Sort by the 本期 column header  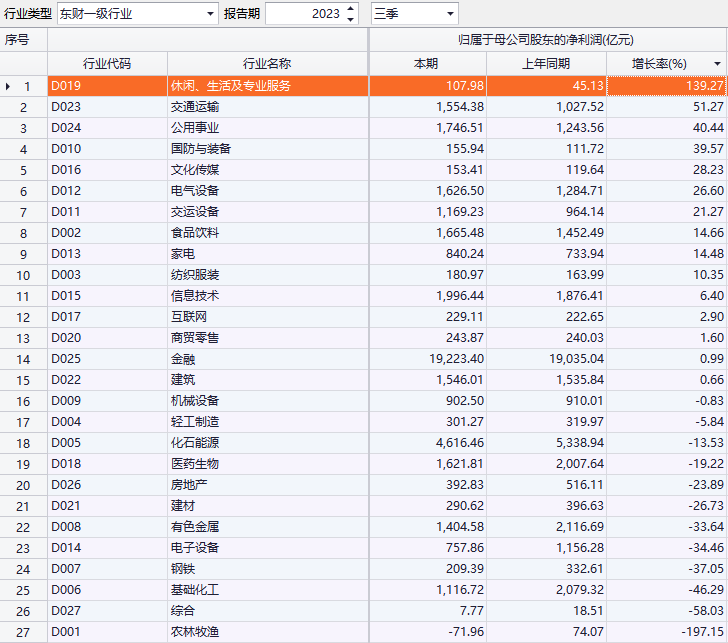pos(427,64)
